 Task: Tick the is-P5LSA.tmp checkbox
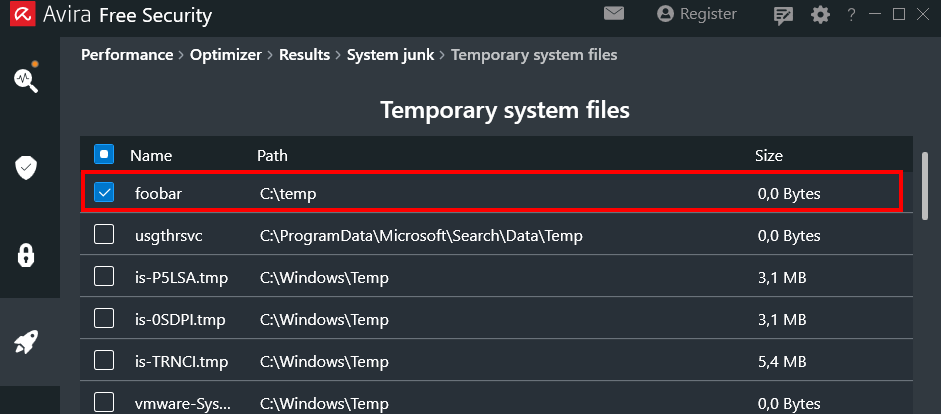[x=104, y=277]
